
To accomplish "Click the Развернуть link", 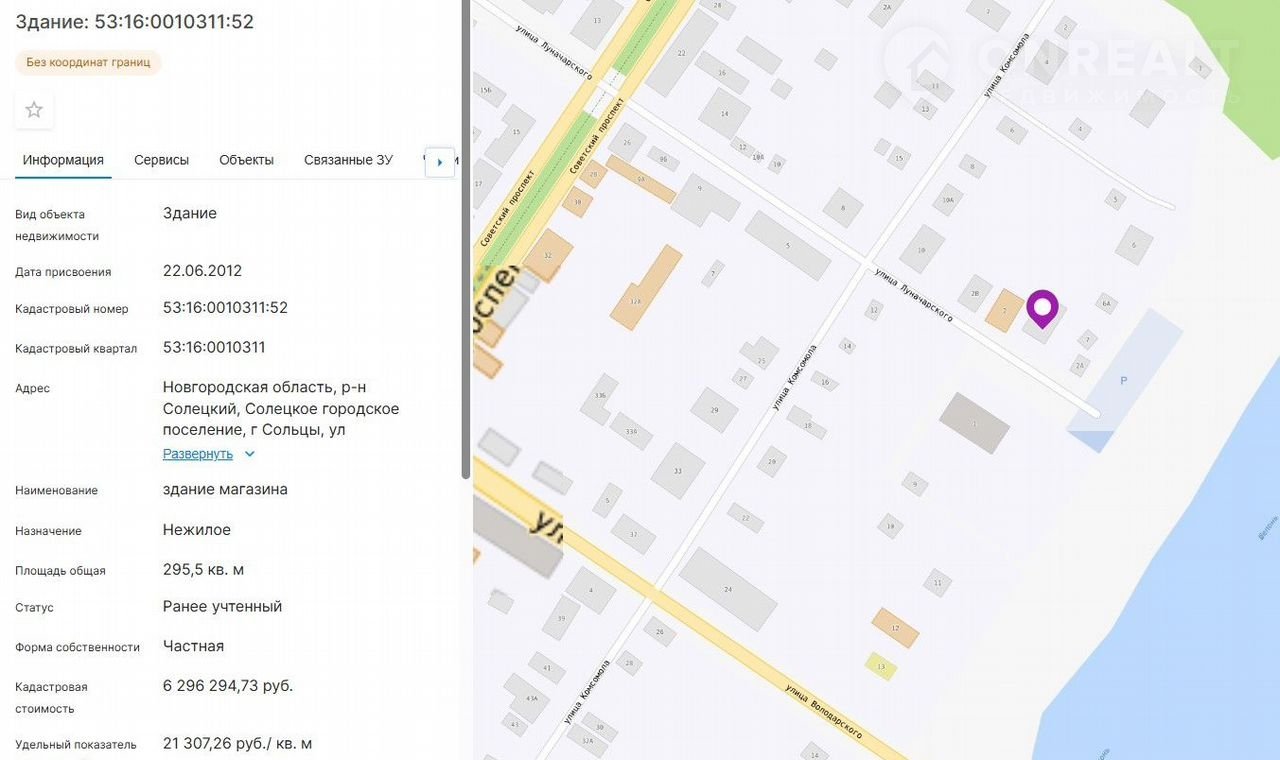I will click(x=198, y=454).
